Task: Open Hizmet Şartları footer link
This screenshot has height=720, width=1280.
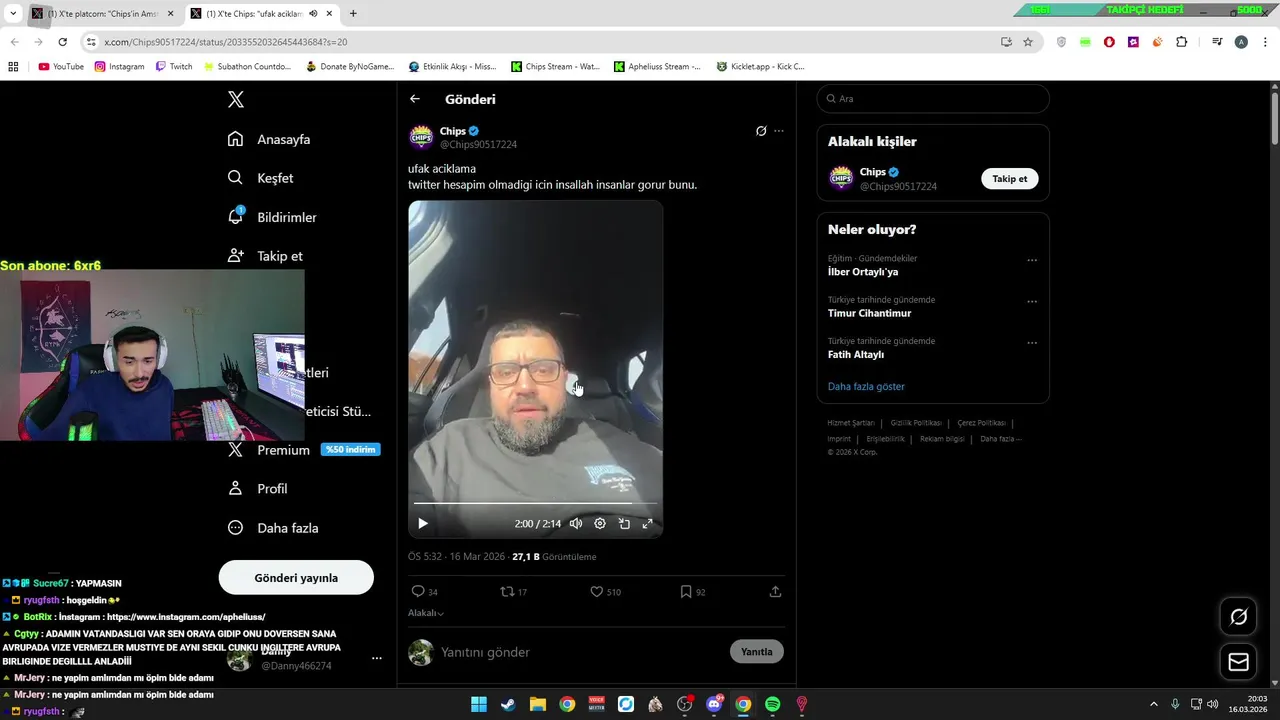Action: 851,423
